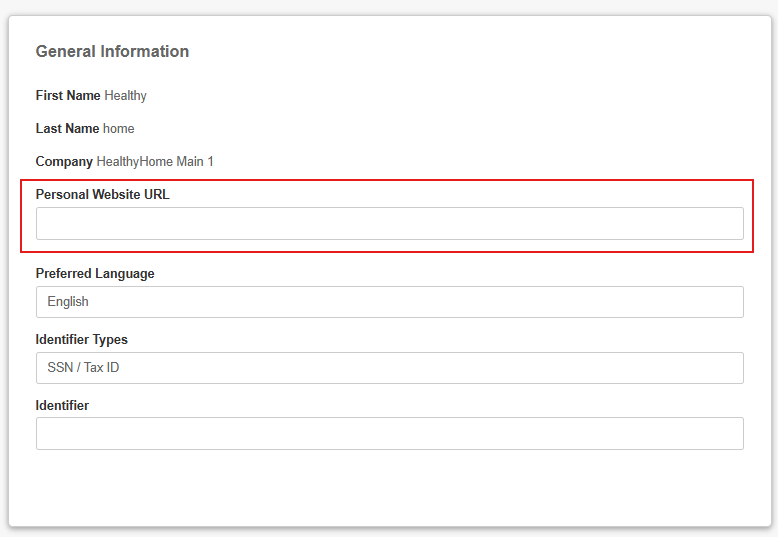
Task: Click the Company label
Action: click(64, 161)
